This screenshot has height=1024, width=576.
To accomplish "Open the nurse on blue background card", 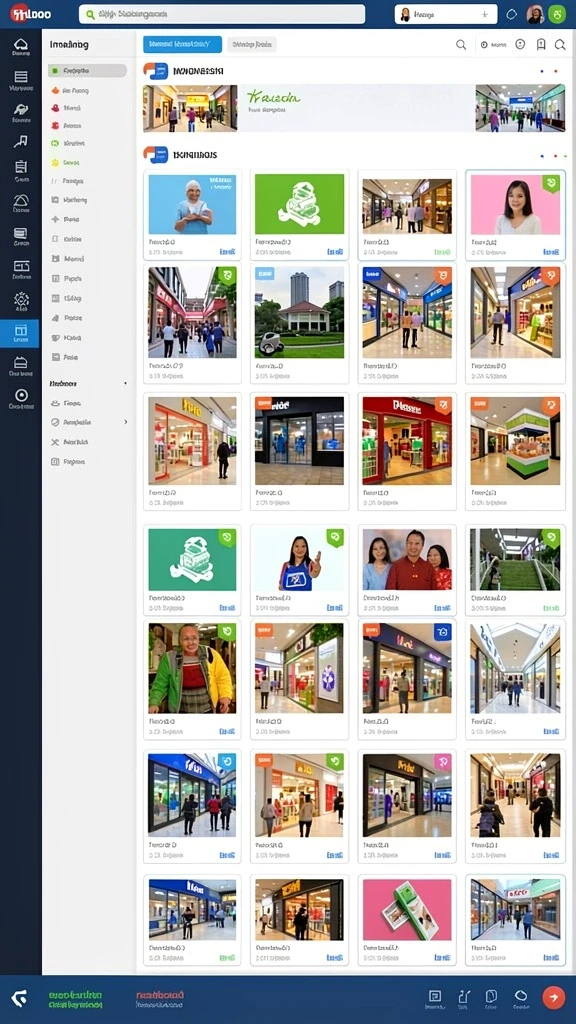I will tap(192, 215).
